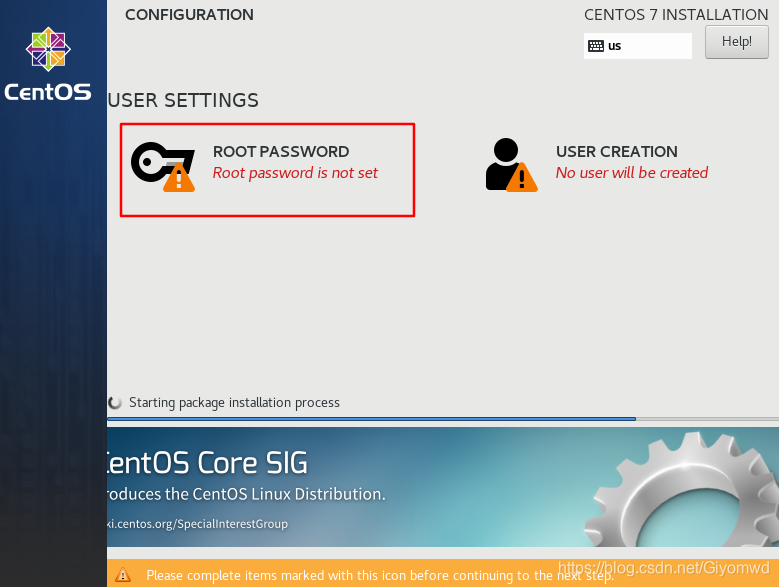779x587 pixels.
Task: Click the gear graphic in banner
Action: pyautogui.click(x=682, y=490)
